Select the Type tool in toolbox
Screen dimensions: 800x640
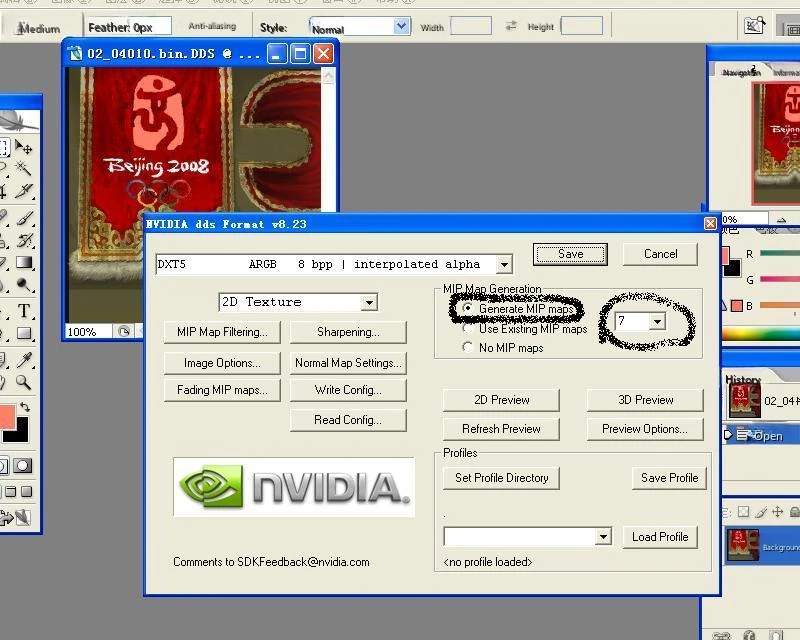pos(23,311)
